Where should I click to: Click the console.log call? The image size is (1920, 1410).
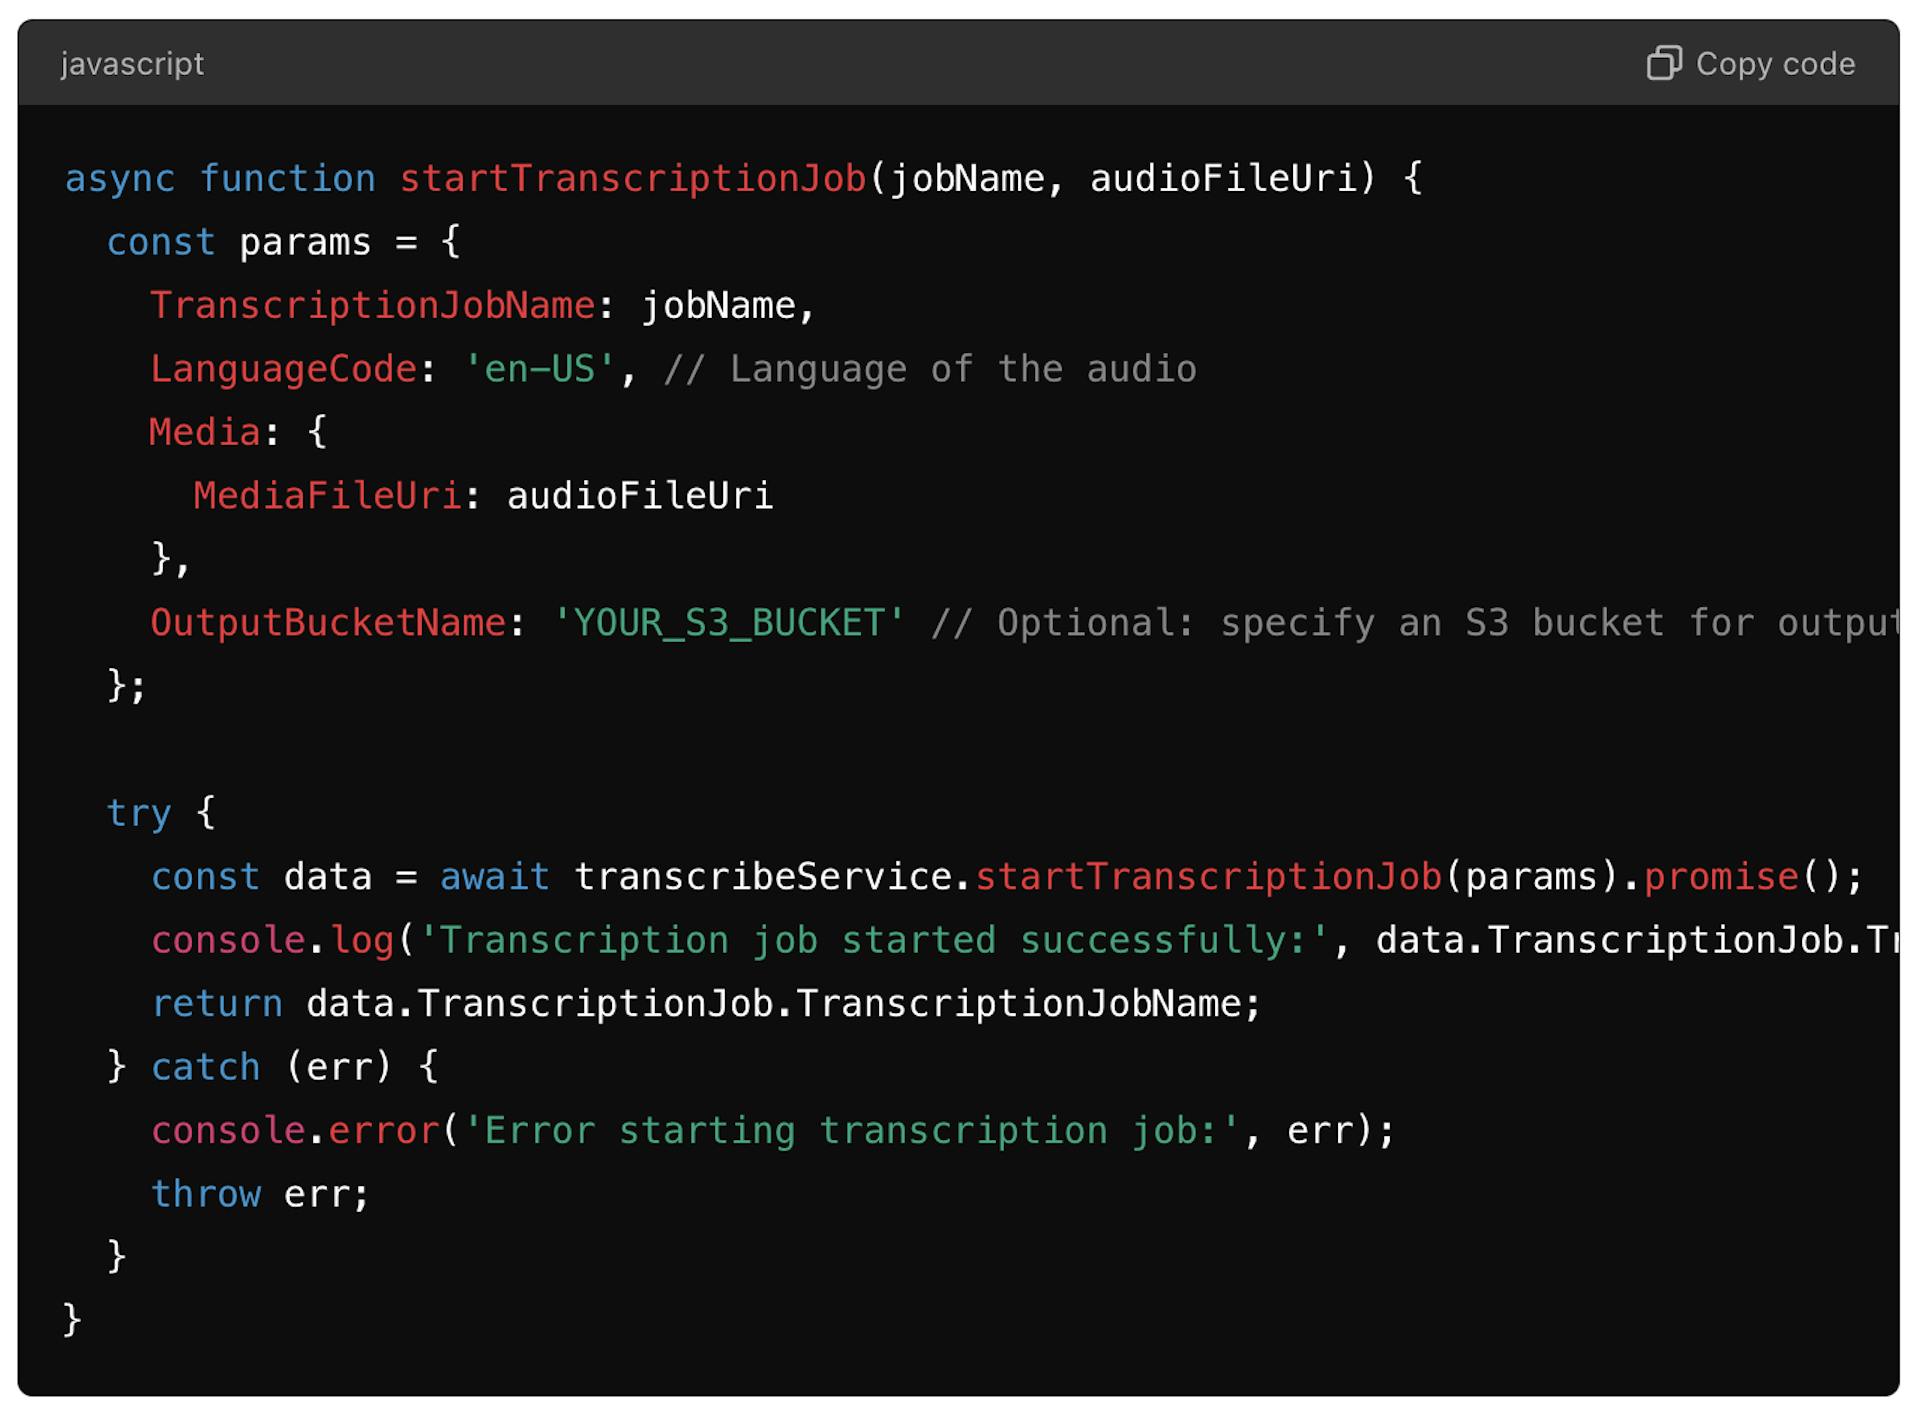pos(272,940)
